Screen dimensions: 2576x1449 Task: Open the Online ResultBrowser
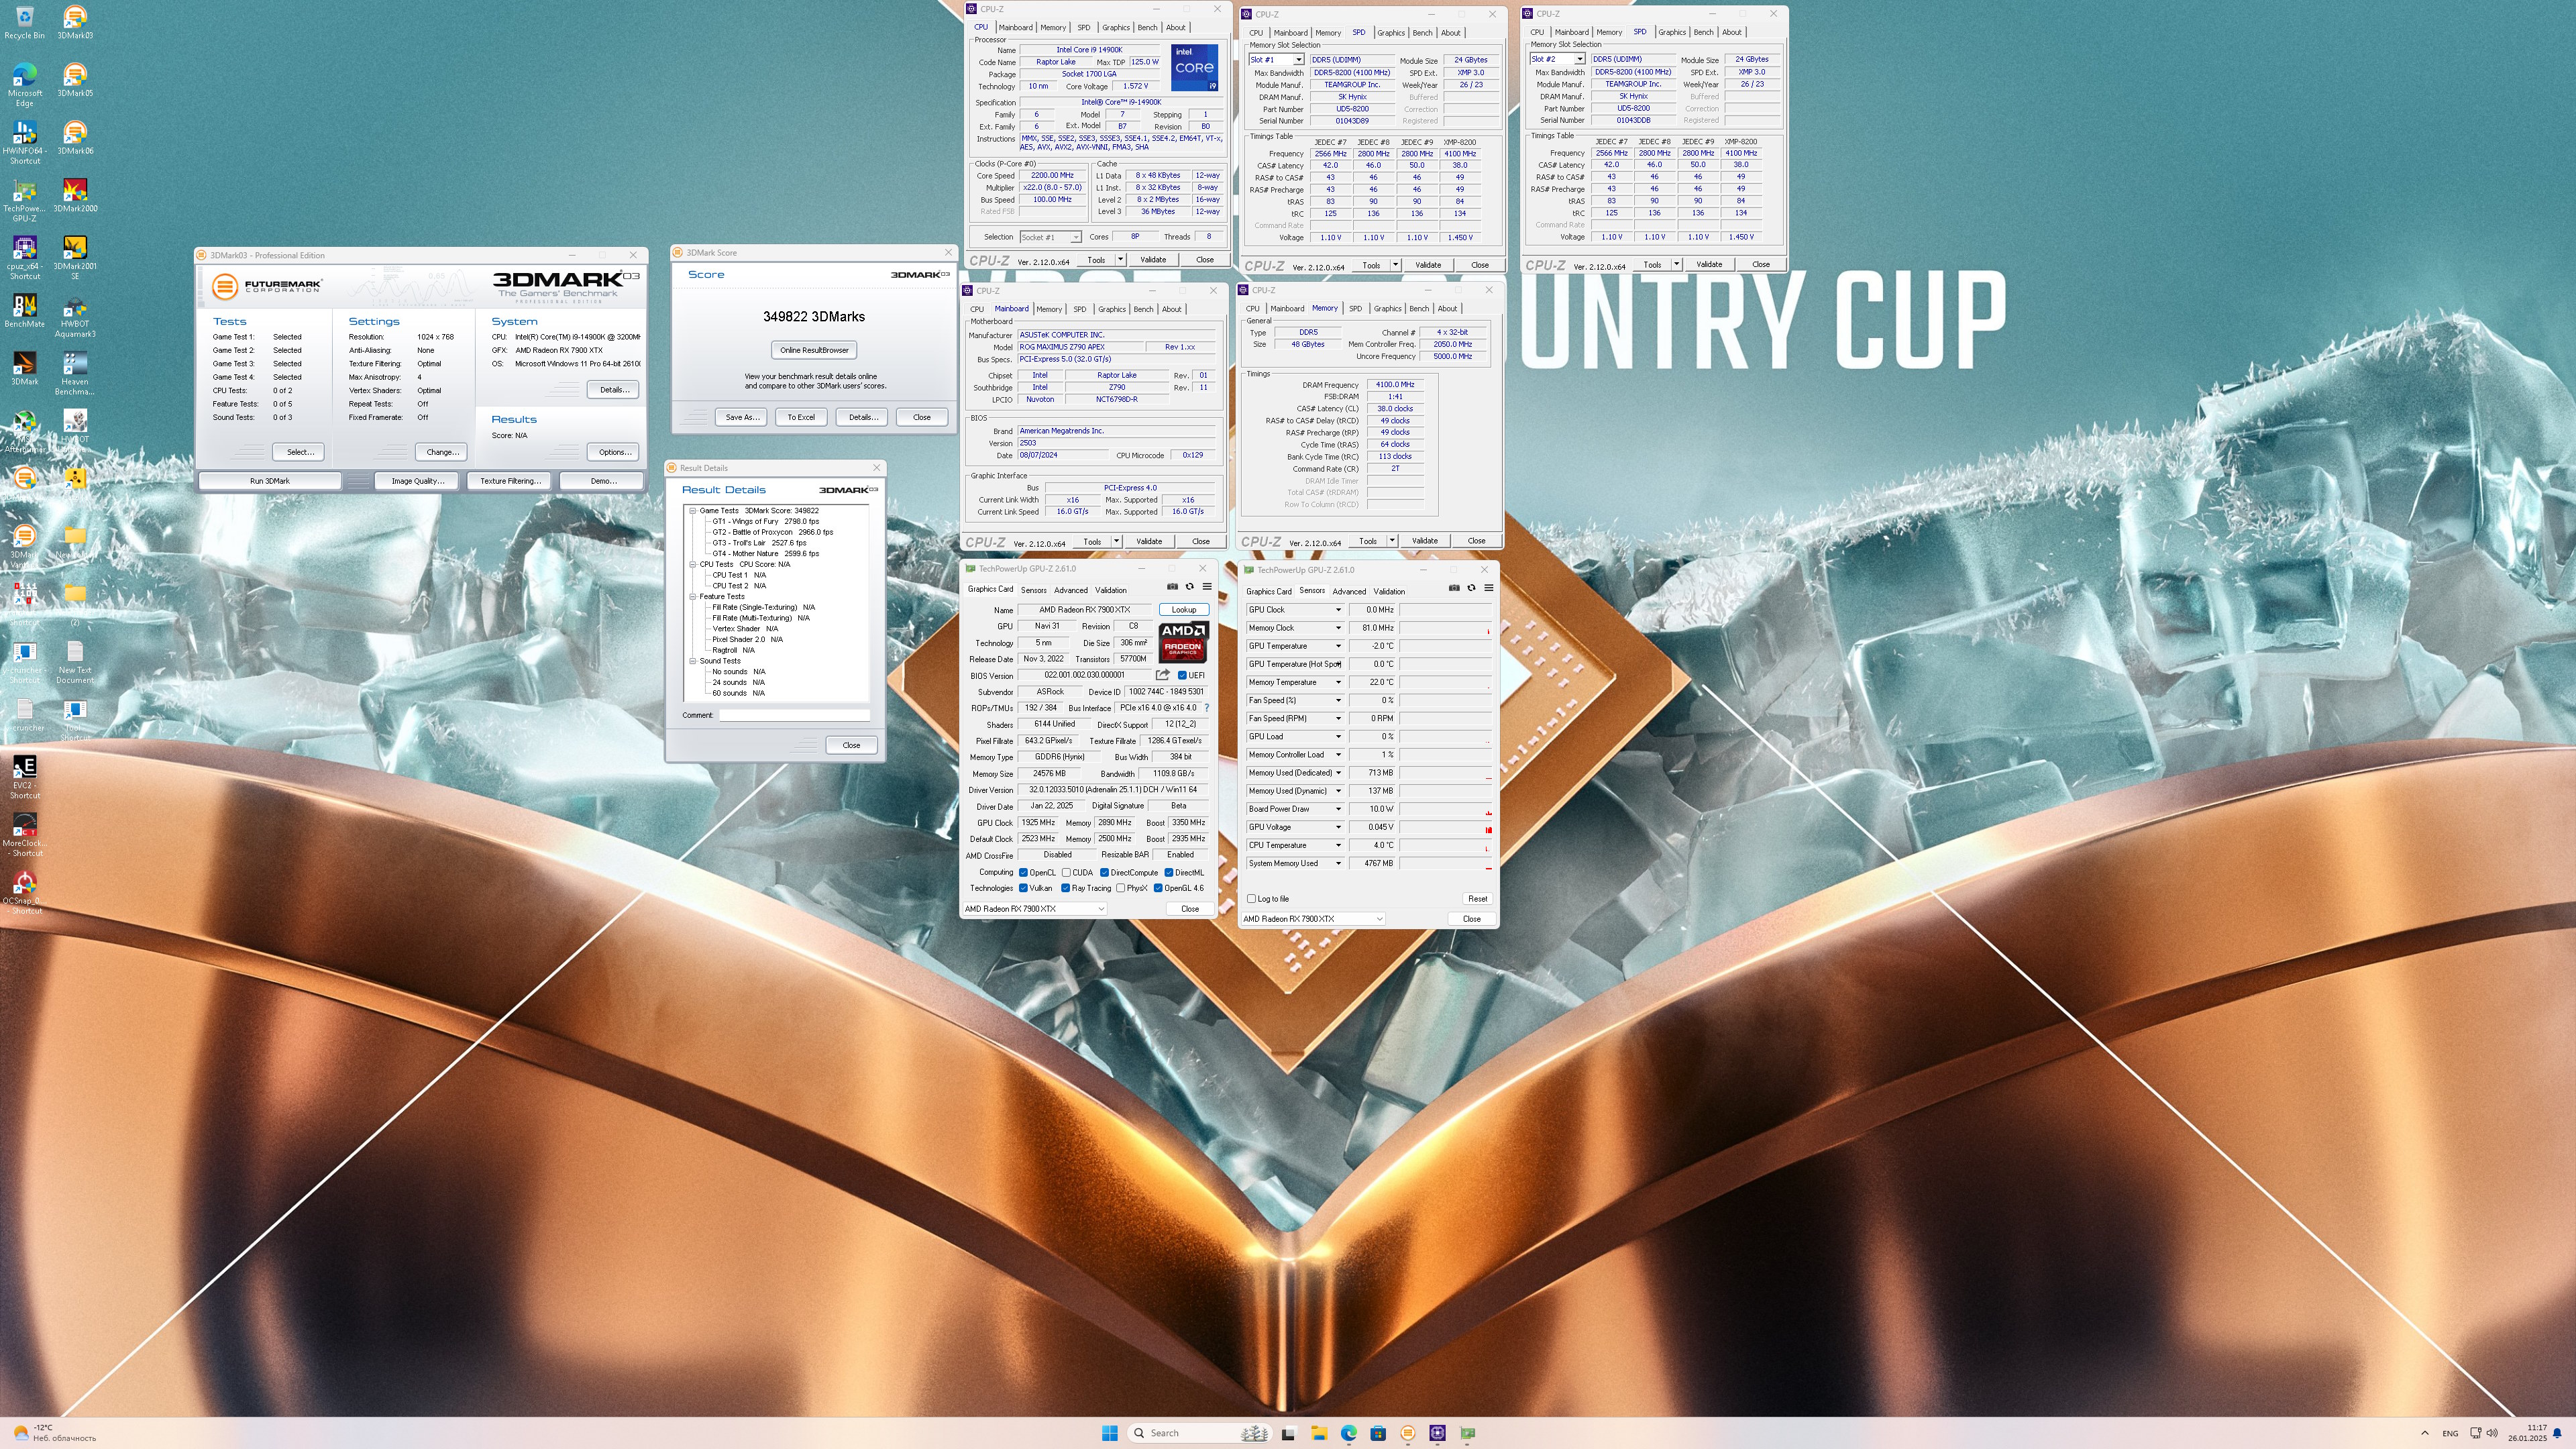point(814,350)
